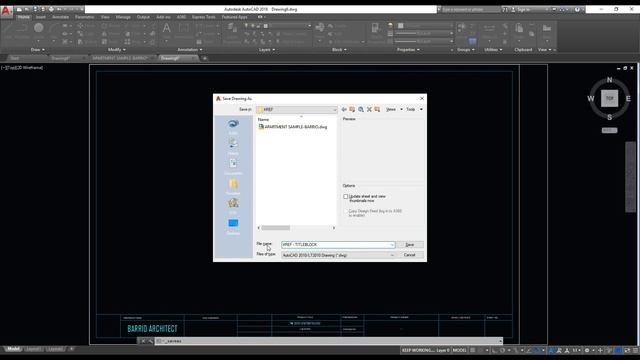Viewport: 640px width, 360px height.
Task: Click new drawing plus tab button
Action: [205, 58]
